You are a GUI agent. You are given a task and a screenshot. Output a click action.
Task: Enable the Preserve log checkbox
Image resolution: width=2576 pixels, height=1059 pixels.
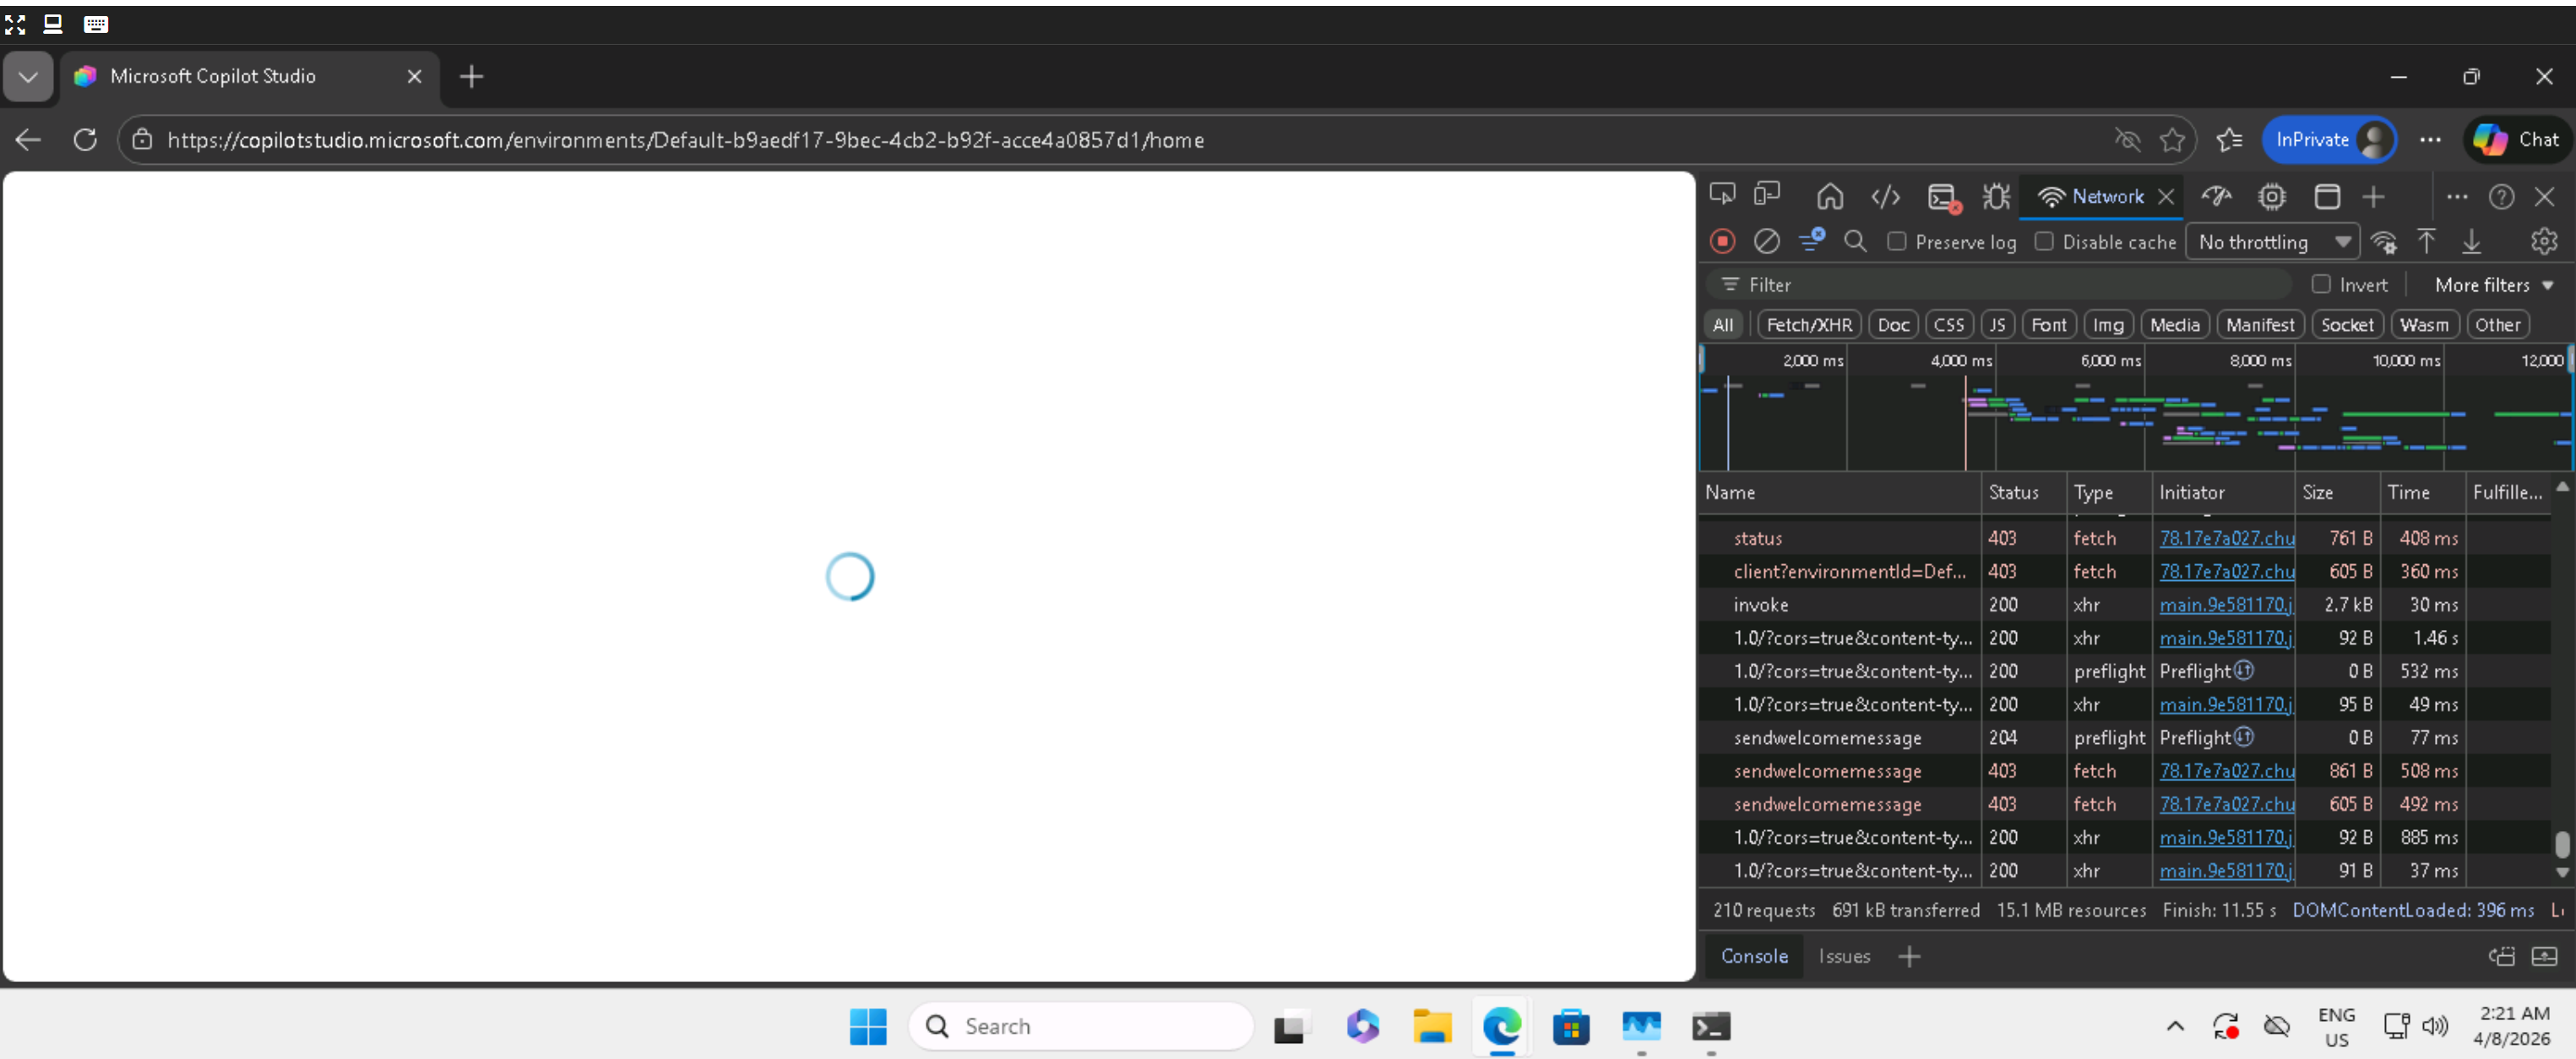[x=1896, y=241]
